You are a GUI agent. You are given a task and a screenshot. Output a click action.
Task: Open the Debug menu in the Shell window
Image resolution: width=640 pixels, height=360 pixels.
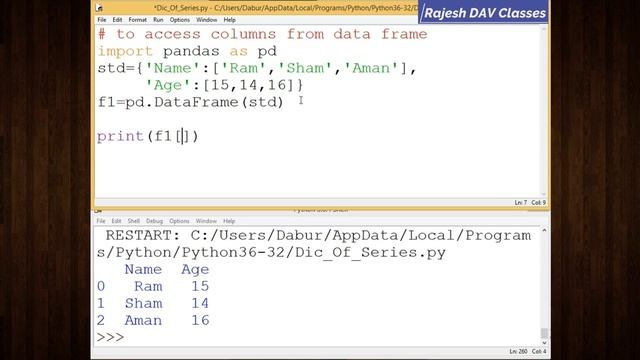(154, 221)
